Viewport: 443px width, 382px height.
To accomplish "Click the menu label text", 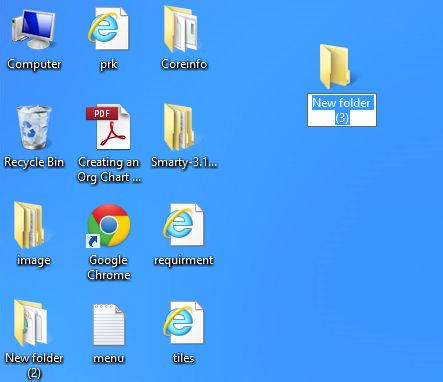I will point(109,358).
